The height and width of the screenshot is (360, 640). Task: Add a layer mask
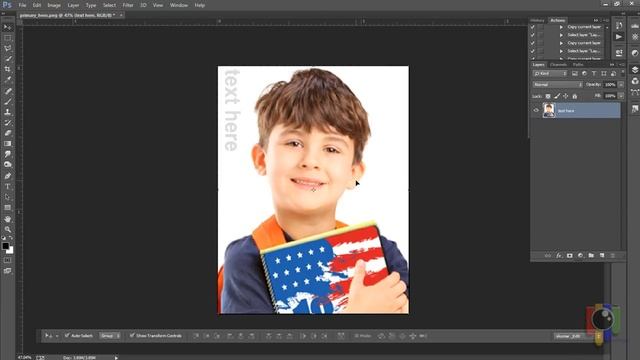pos(569,256)
